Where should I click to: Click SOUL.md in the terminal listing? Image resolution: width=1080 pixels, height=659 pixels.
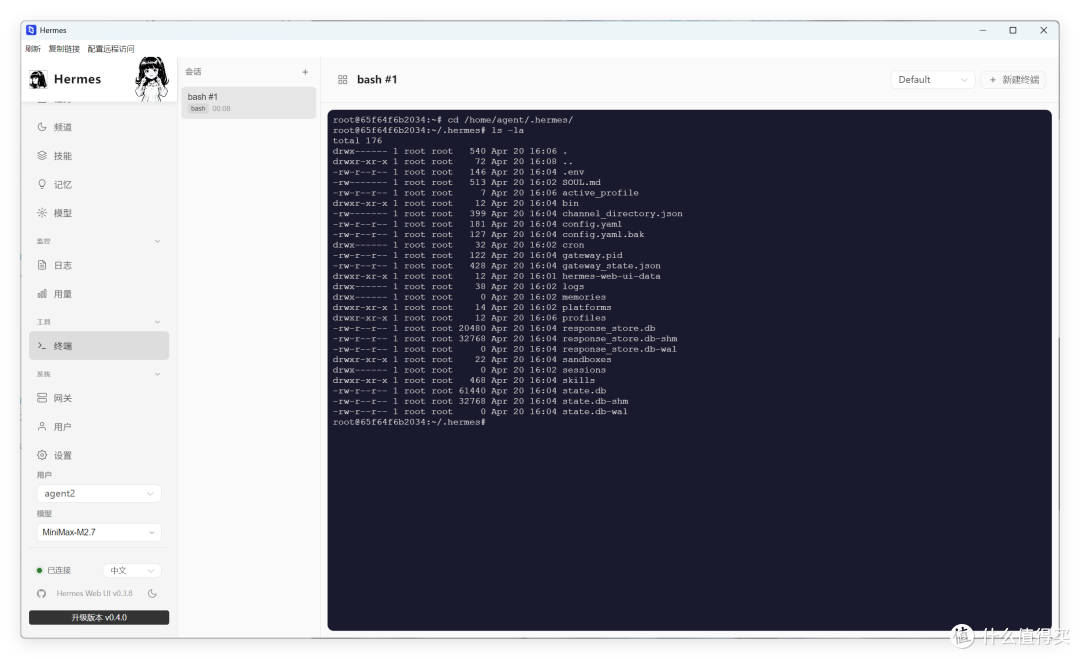581,182
